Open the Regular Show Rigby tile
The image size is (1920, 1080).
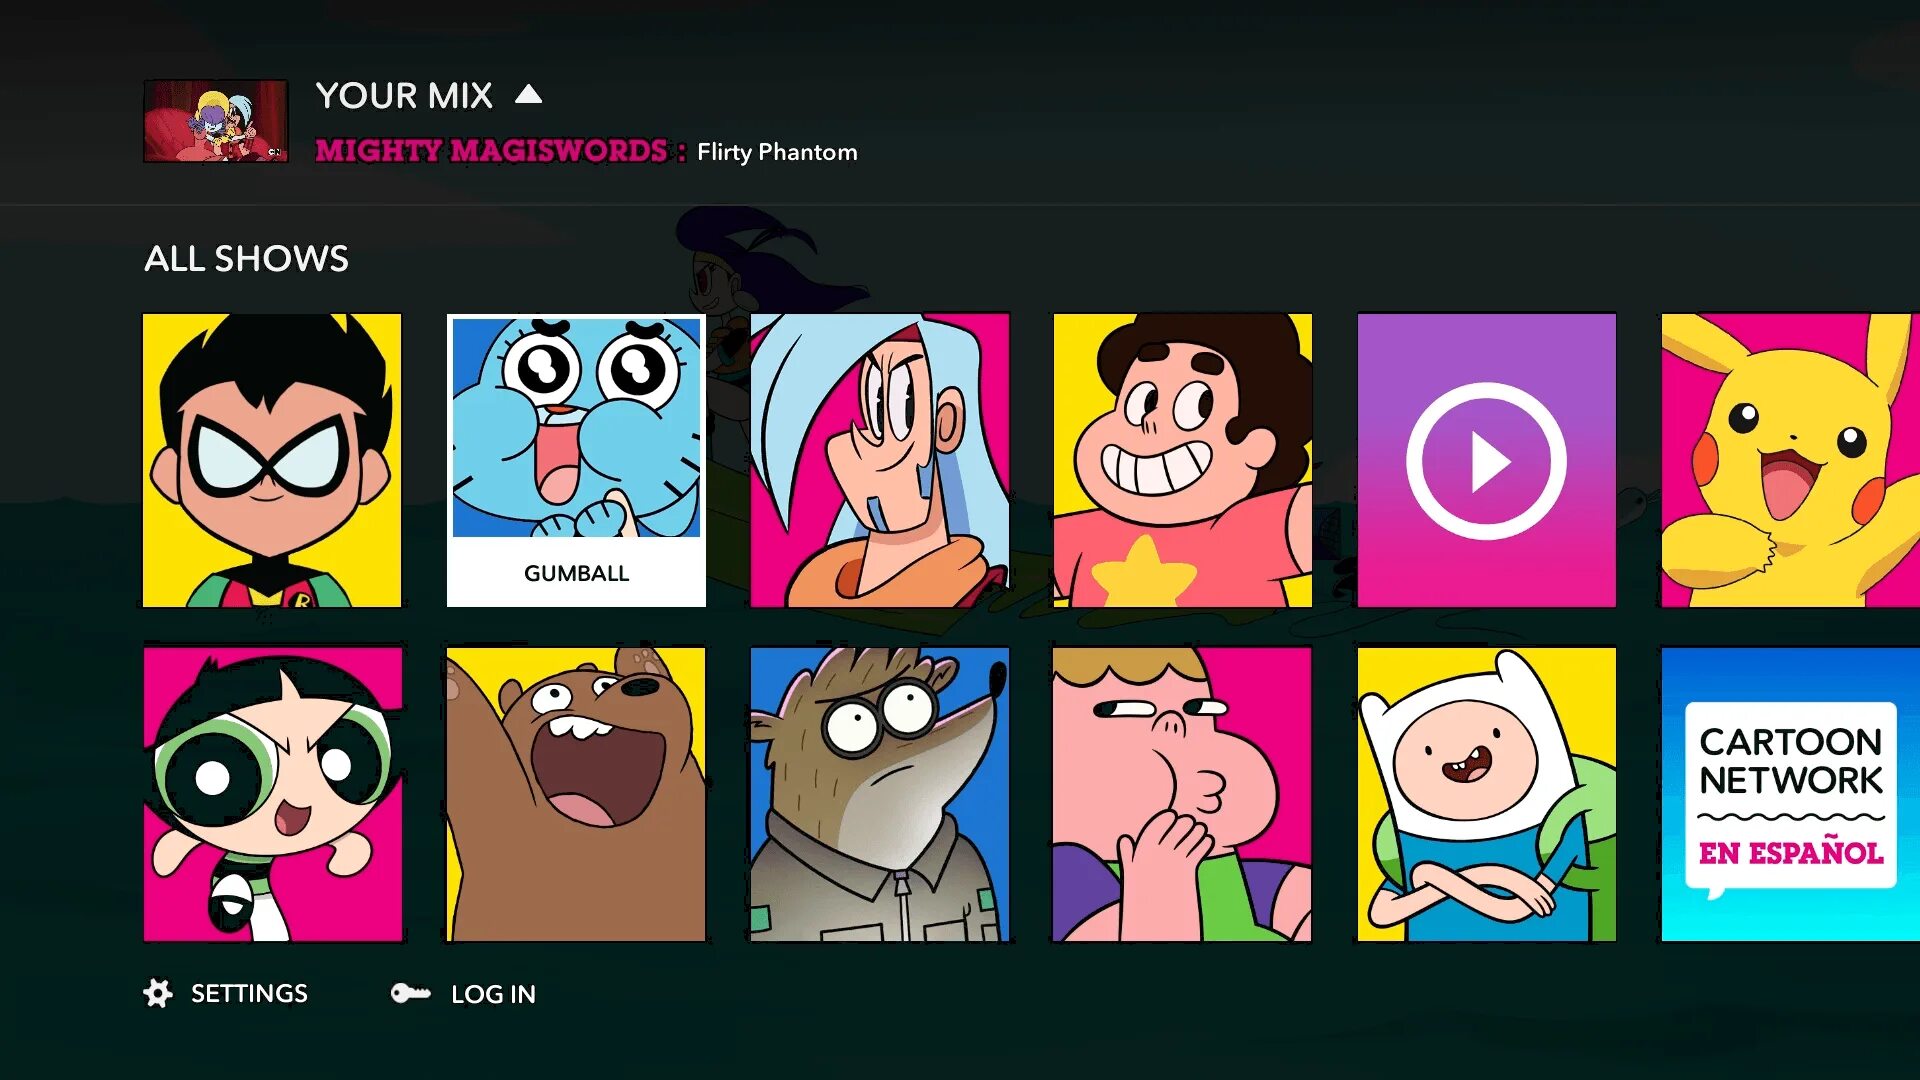click(880, 794)
